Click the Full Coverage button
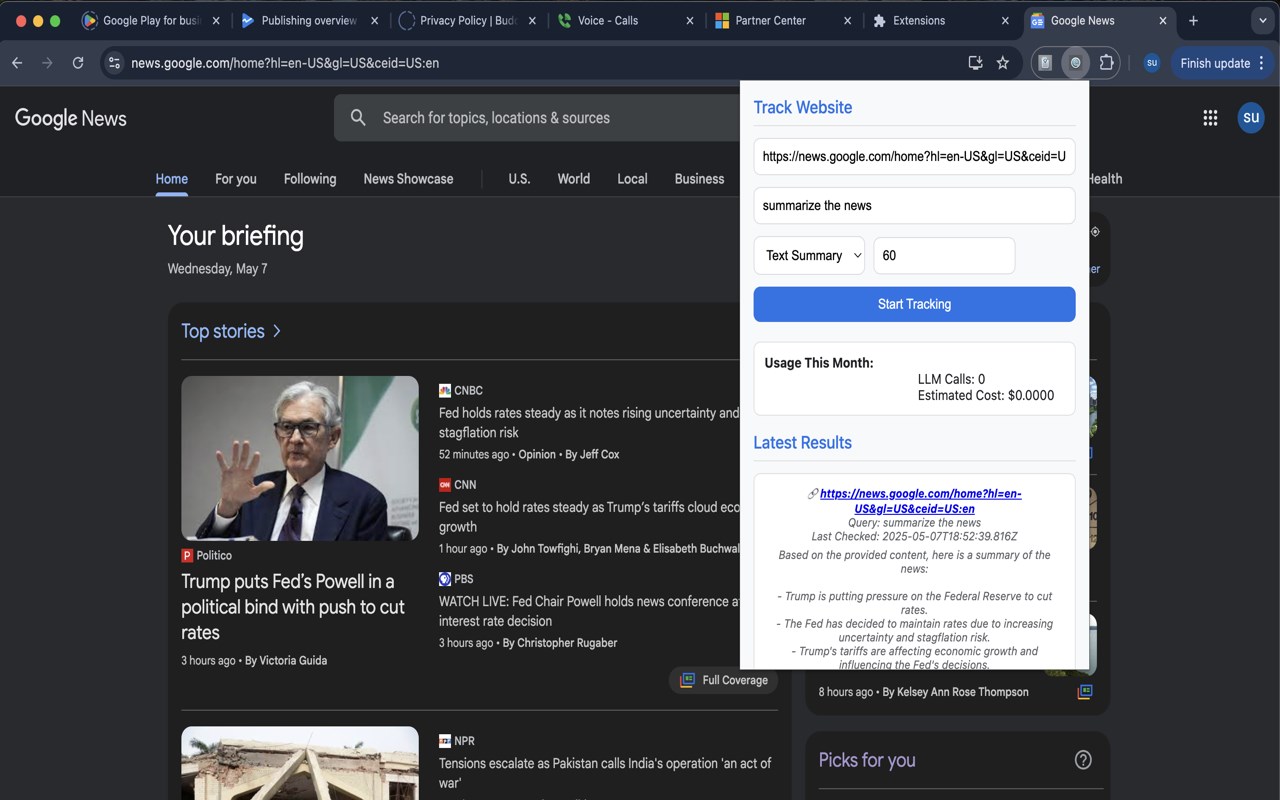This screenshot has width=1280, height=800. pyautogui.click(x=724, y=680)
